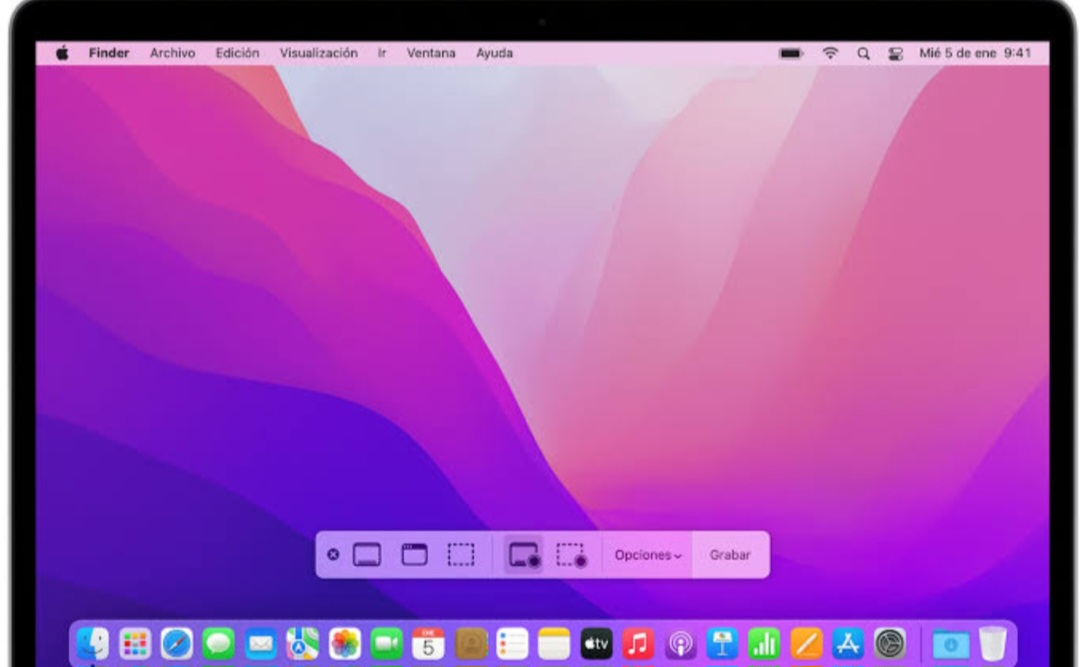Click the Spotlight search icon

click(862, 52)
